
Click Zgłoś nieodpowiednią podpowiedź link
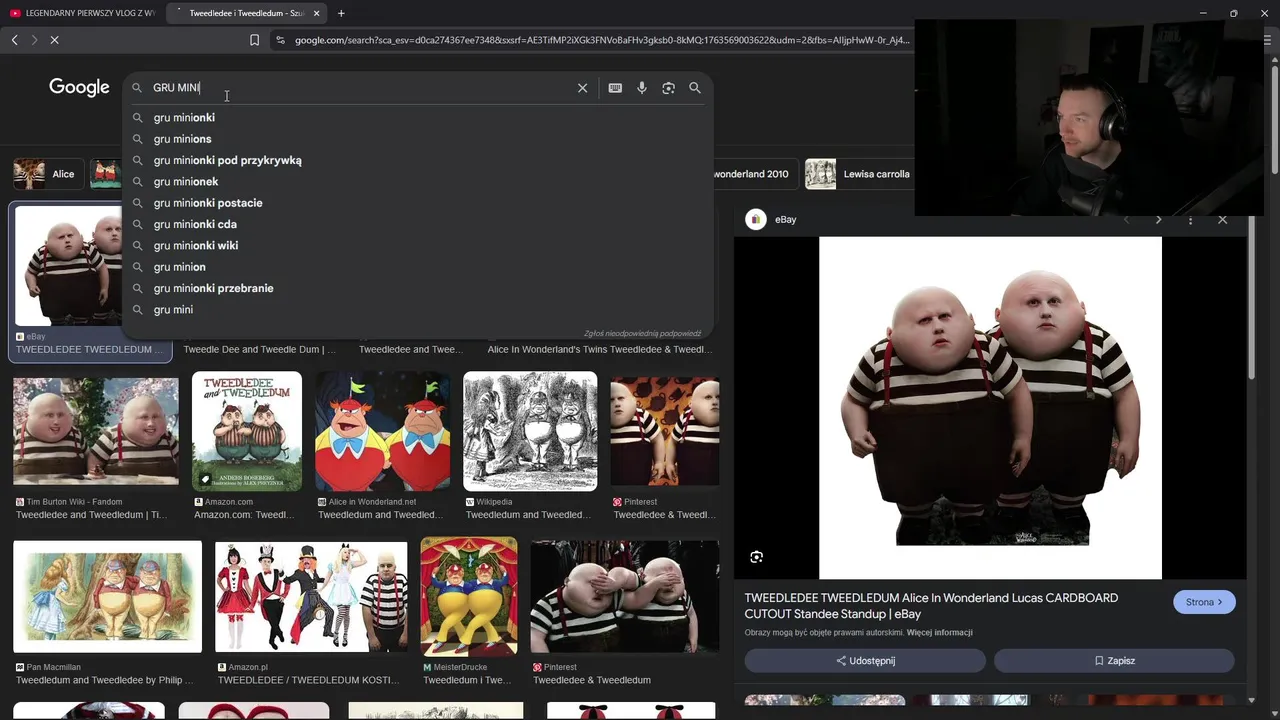pos(642,334)
